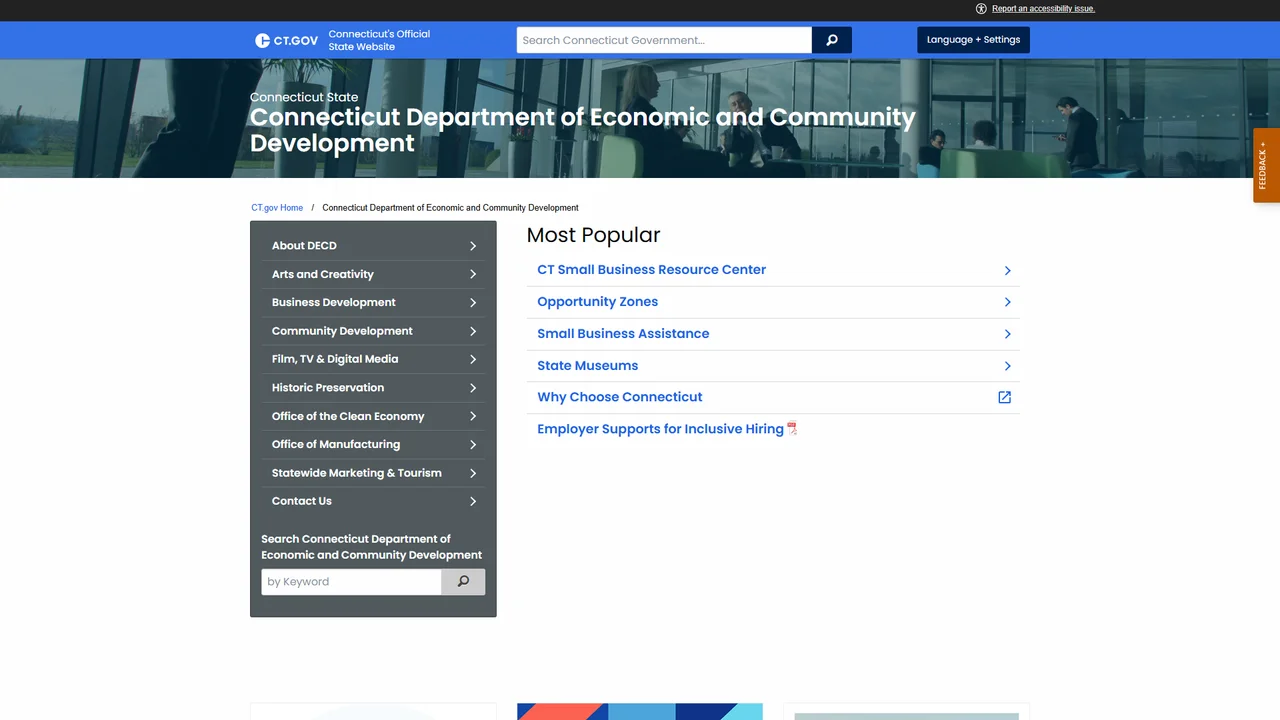Click the PDF icon next to Employer Supports
The image size is (1280, 720).
[x=792, y=429]
